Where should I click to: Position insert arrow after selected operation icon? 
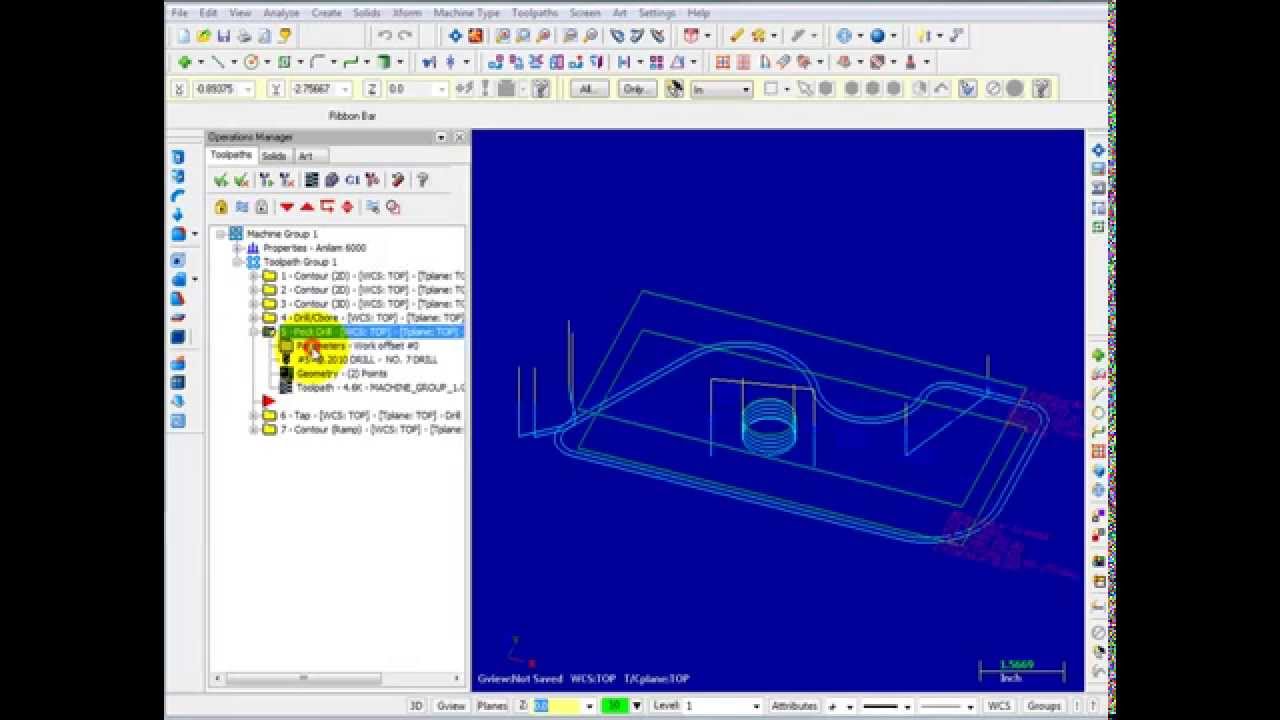point(327,207)
